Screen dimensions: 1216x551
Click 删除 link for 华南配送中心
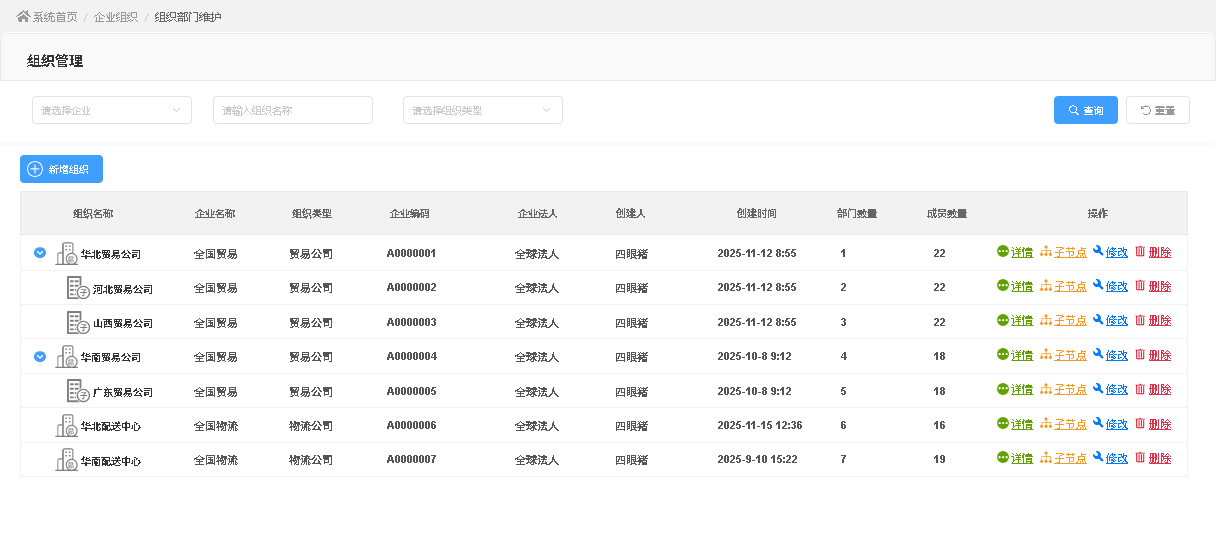tap(1159, 459)
